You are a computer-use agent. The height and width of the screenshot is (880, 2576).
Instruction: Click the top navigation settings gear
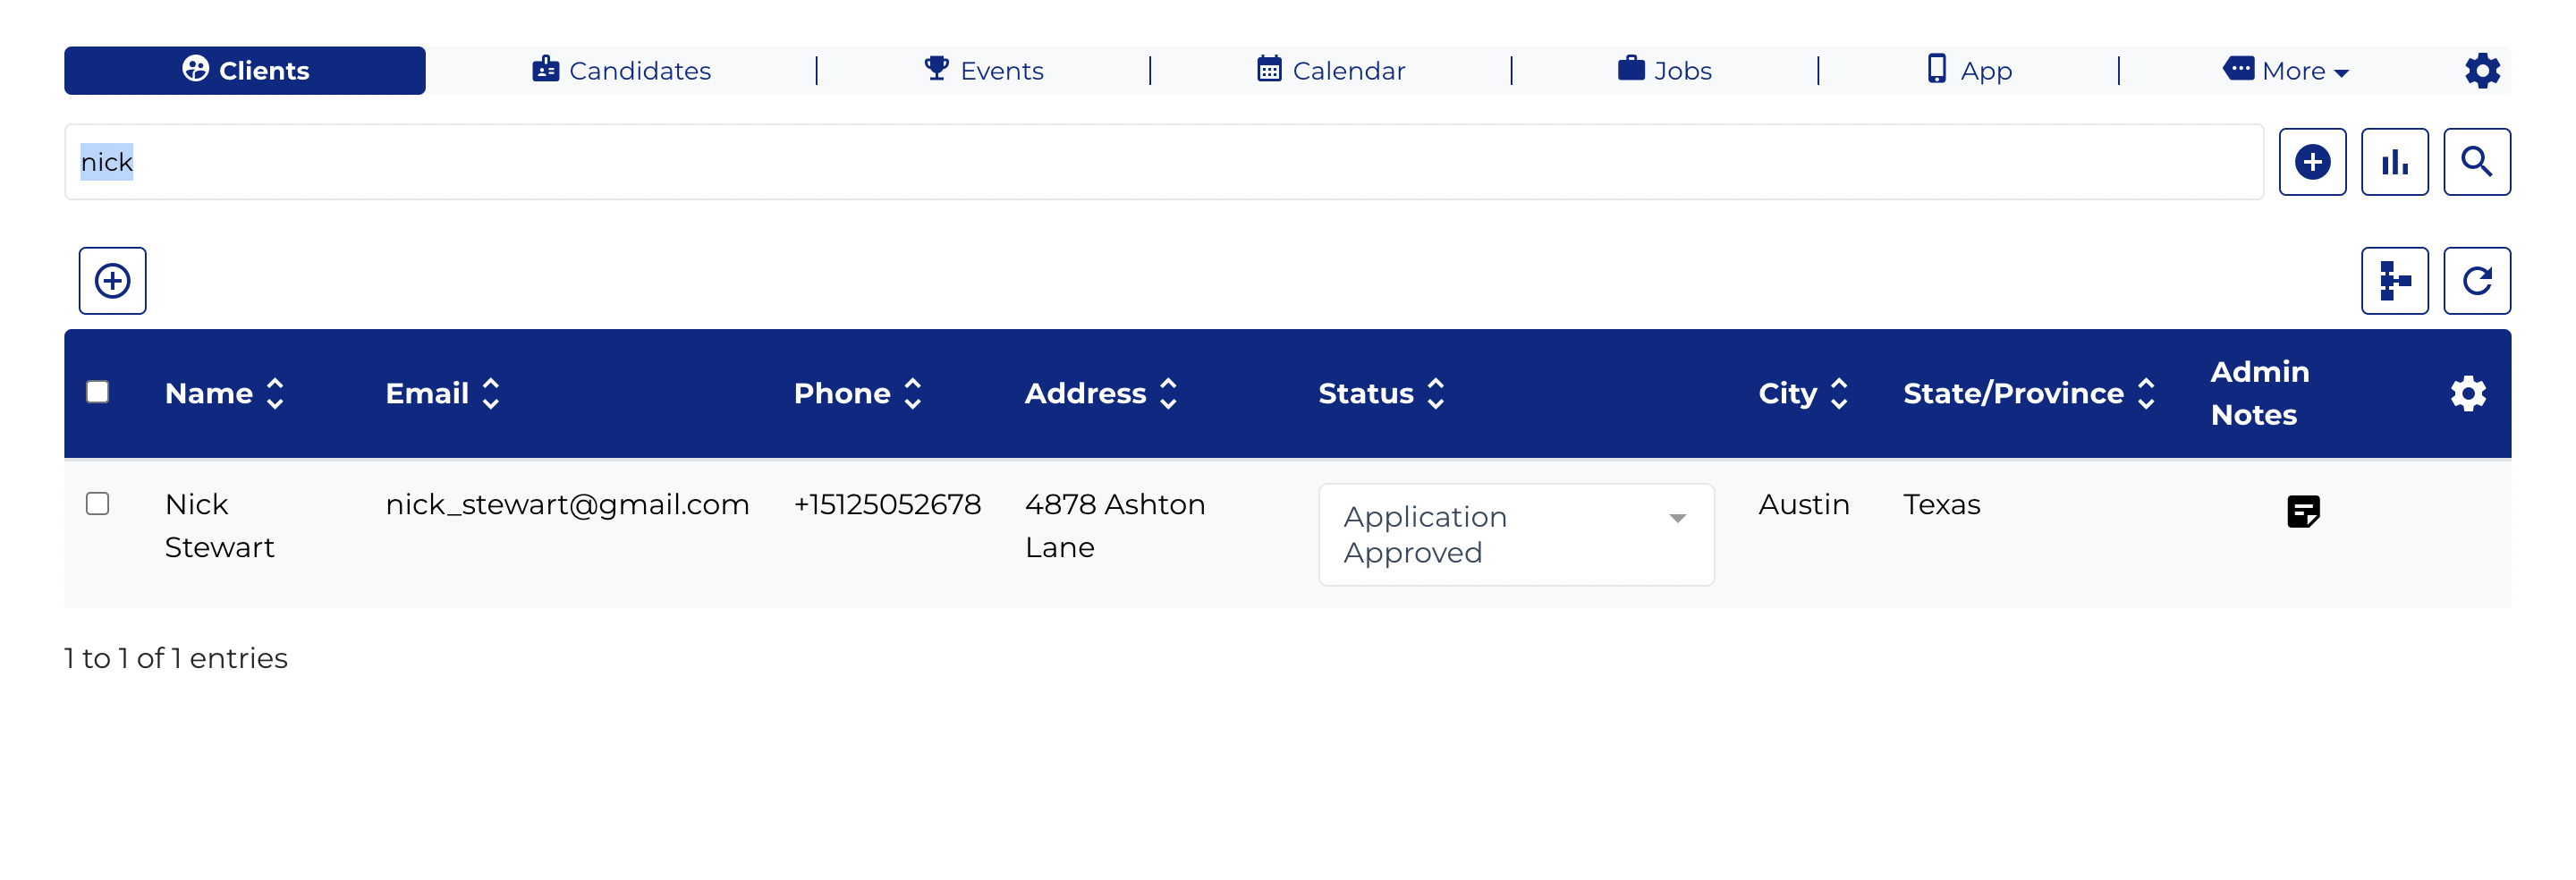(2482, 71)
